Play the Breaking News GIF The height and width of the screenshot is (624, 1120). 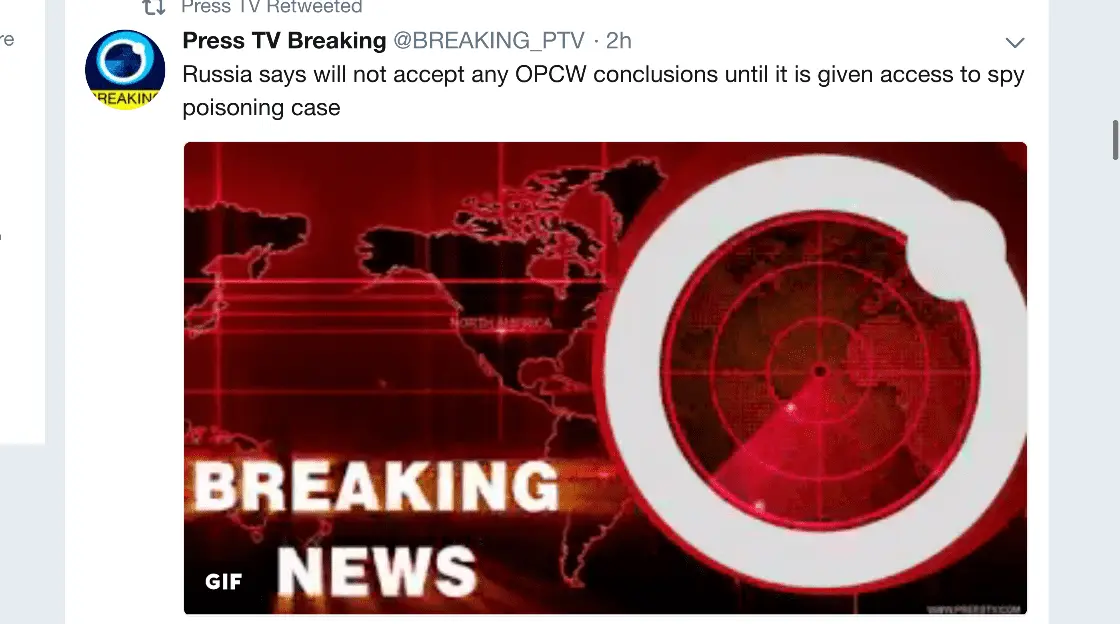605,378
